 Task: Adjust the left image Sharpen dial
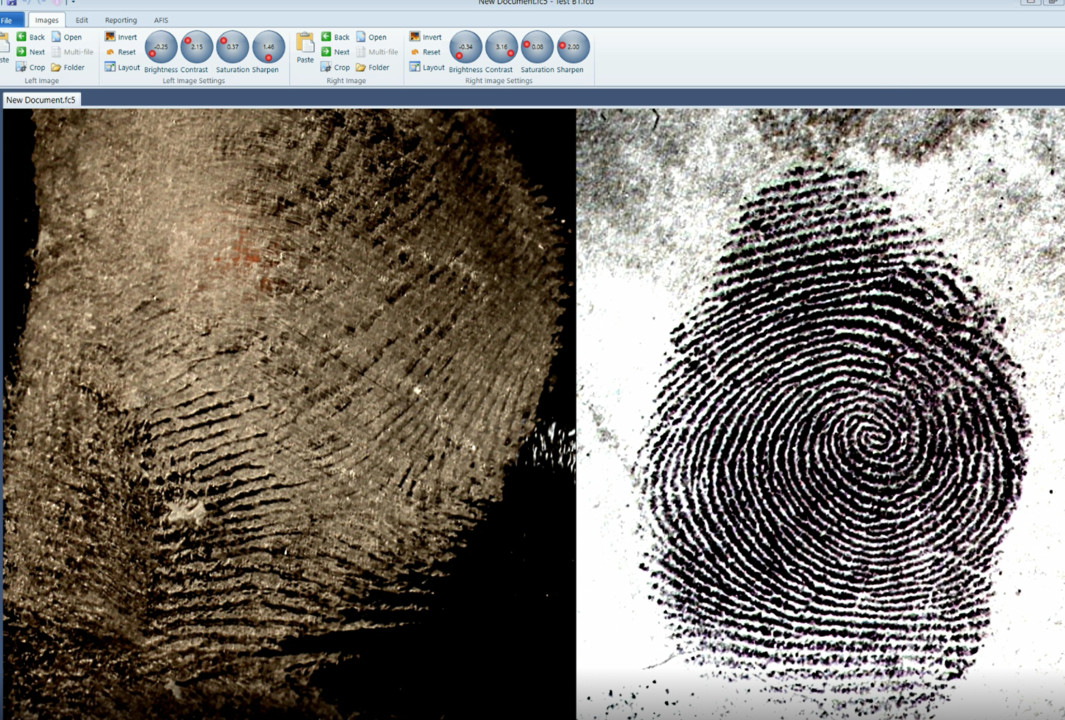coord(268,47)
